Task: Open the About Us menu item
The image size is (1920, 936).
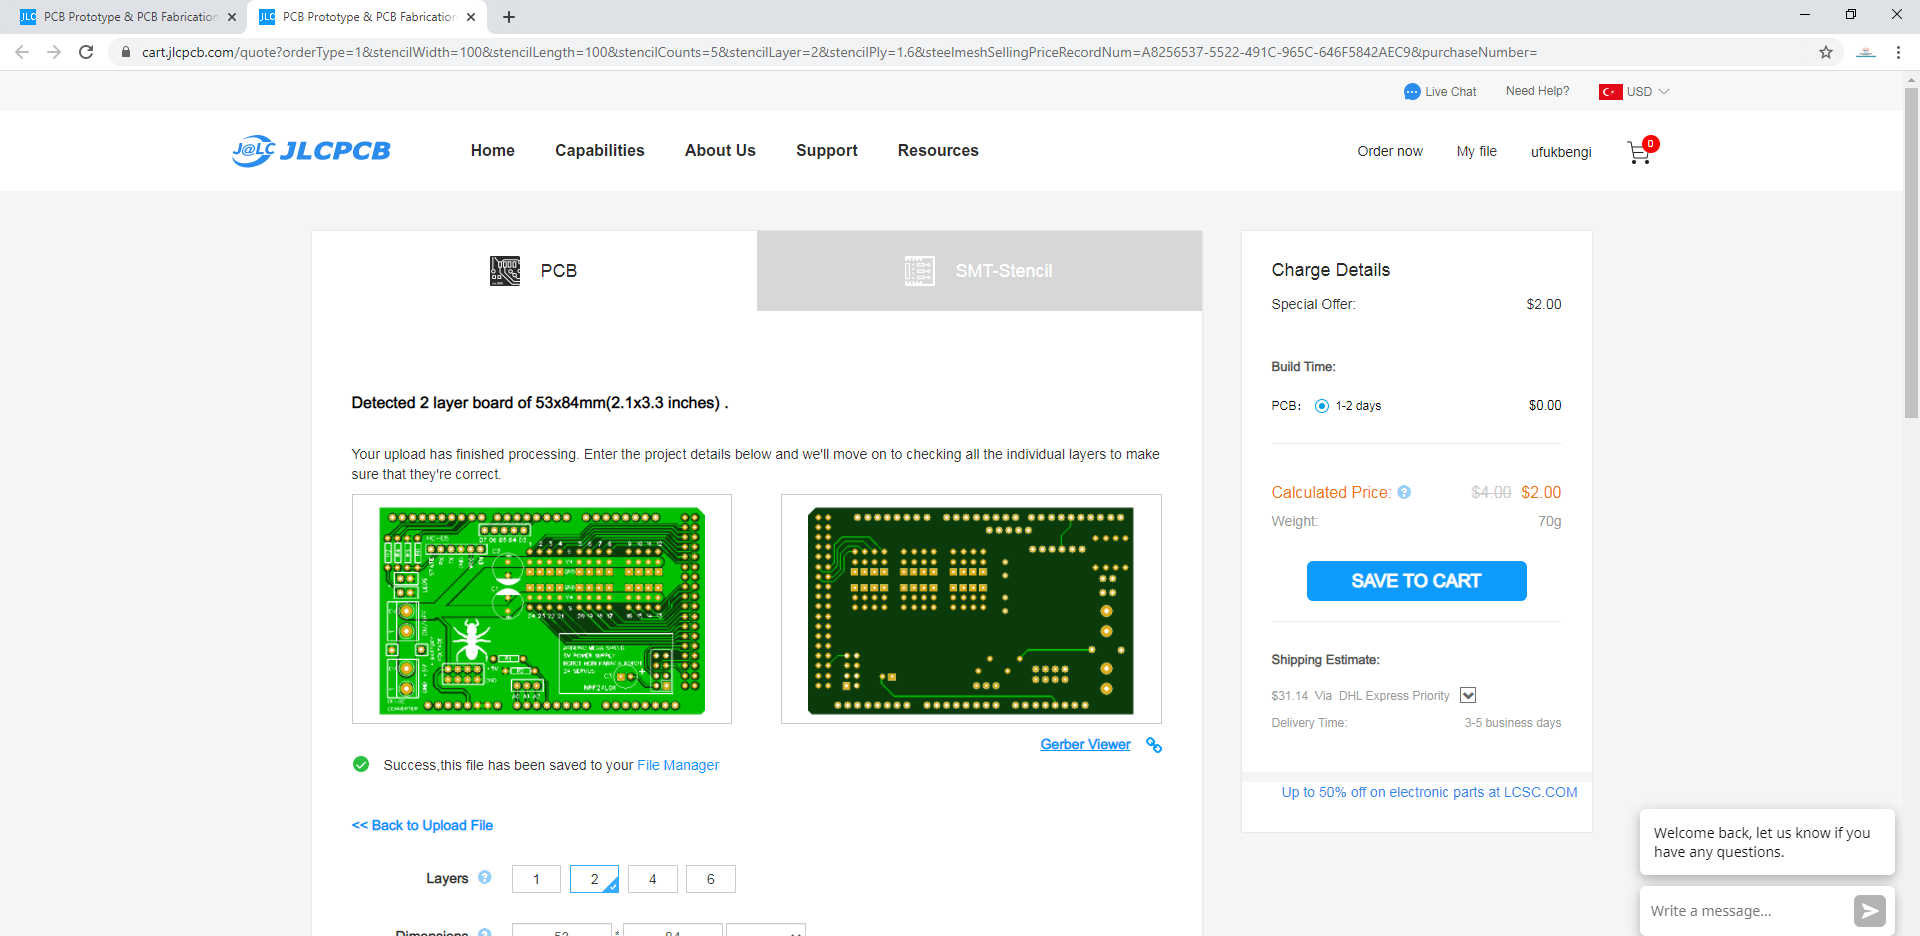Action: click(x=720, y=151)
